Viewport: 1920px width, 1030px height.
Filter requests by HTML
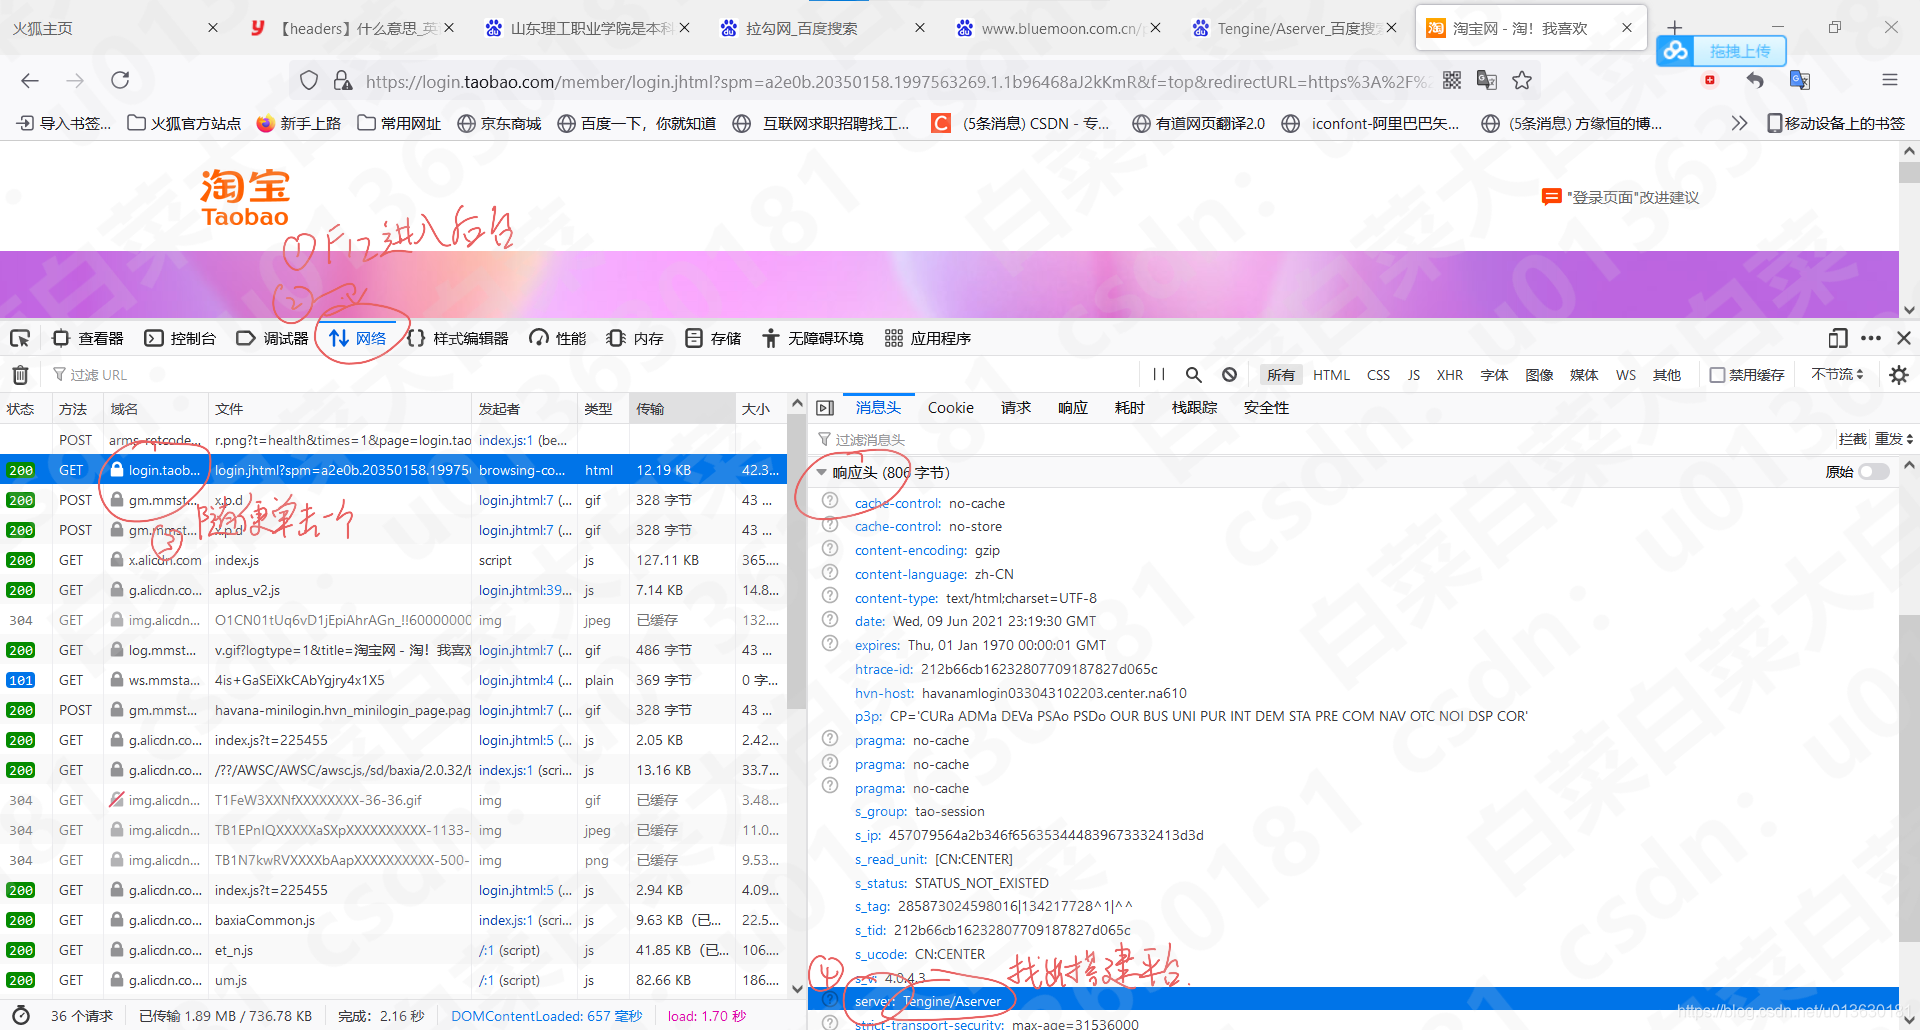click(x=1331, y=375)
